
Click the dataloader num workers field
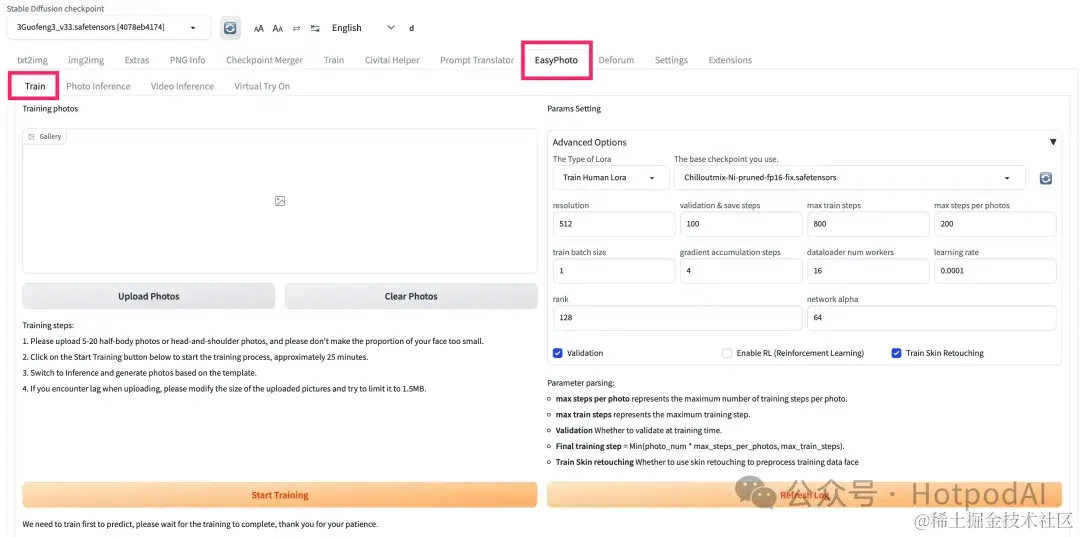coord(868,271)
